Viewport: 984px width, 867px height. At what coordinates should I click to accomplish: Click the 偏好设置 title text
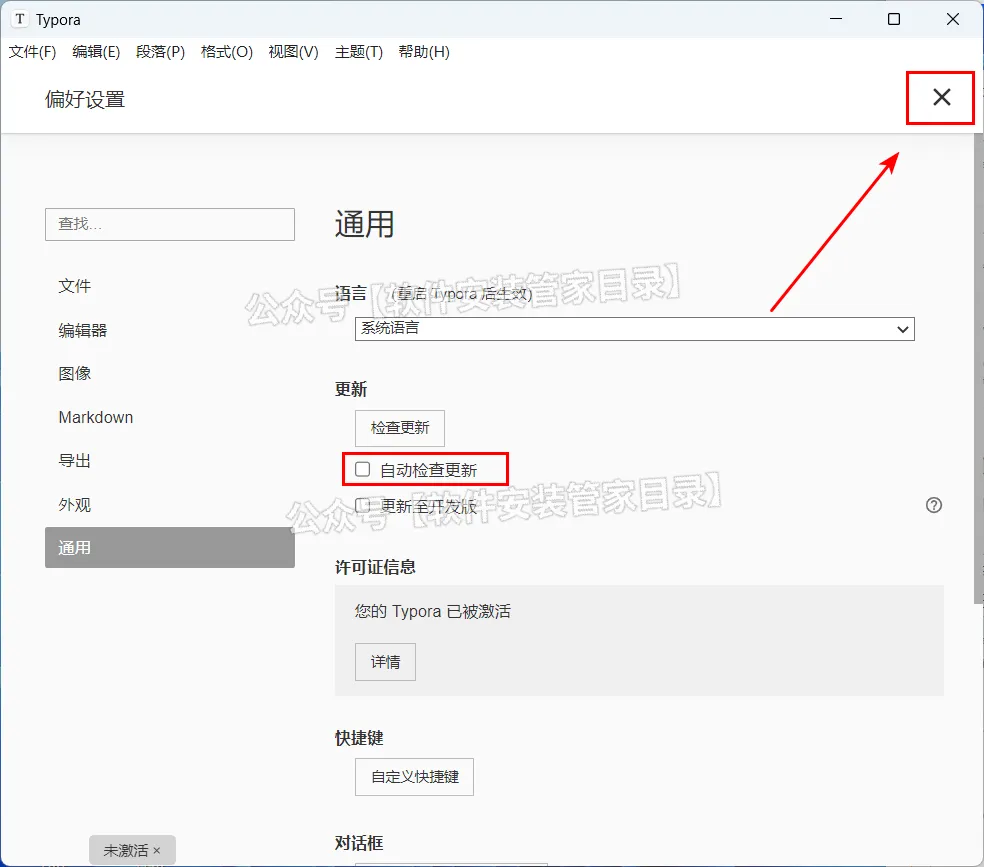pyautogui.click(x=85, y=100)
